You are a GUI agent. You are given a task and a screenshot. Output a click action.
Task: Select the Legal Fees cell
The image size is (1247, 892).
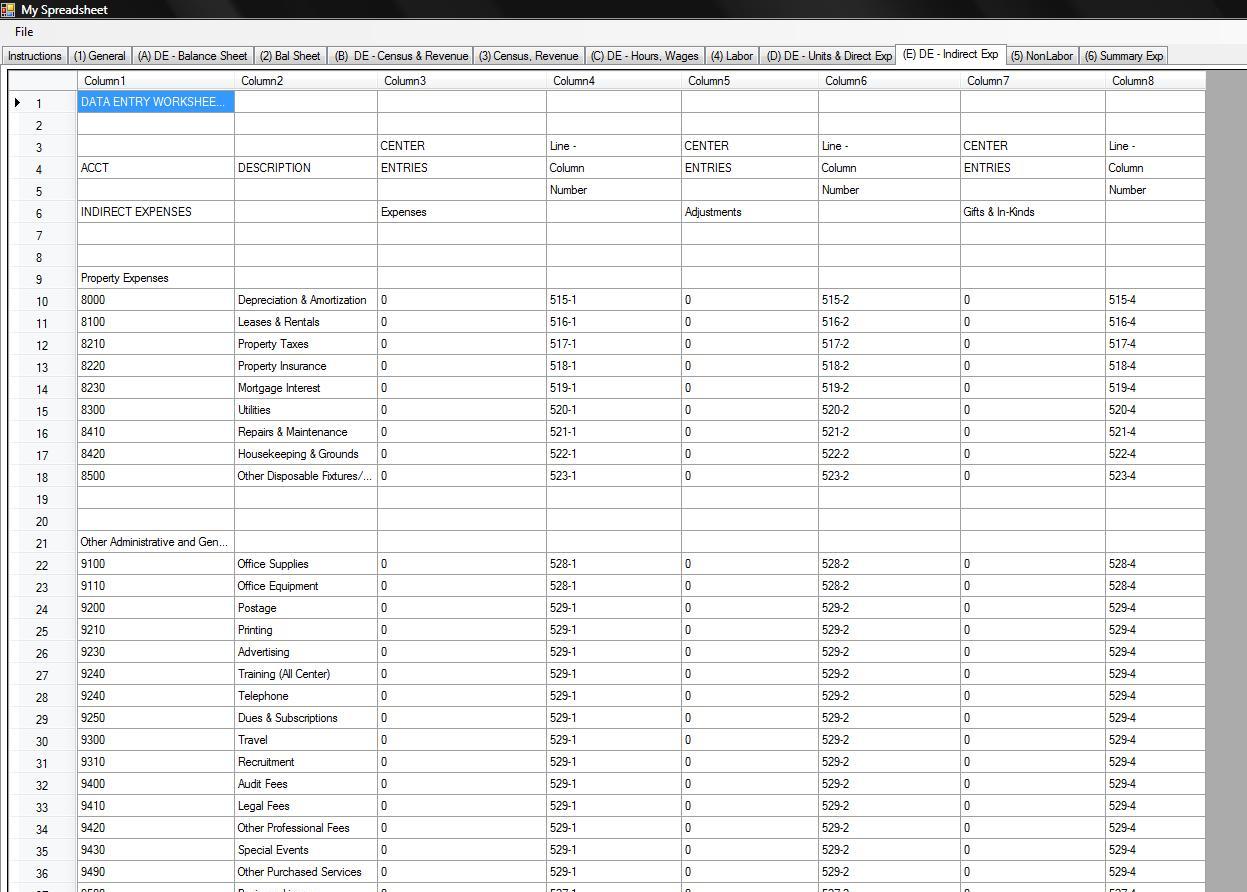(x=306, y=806)
